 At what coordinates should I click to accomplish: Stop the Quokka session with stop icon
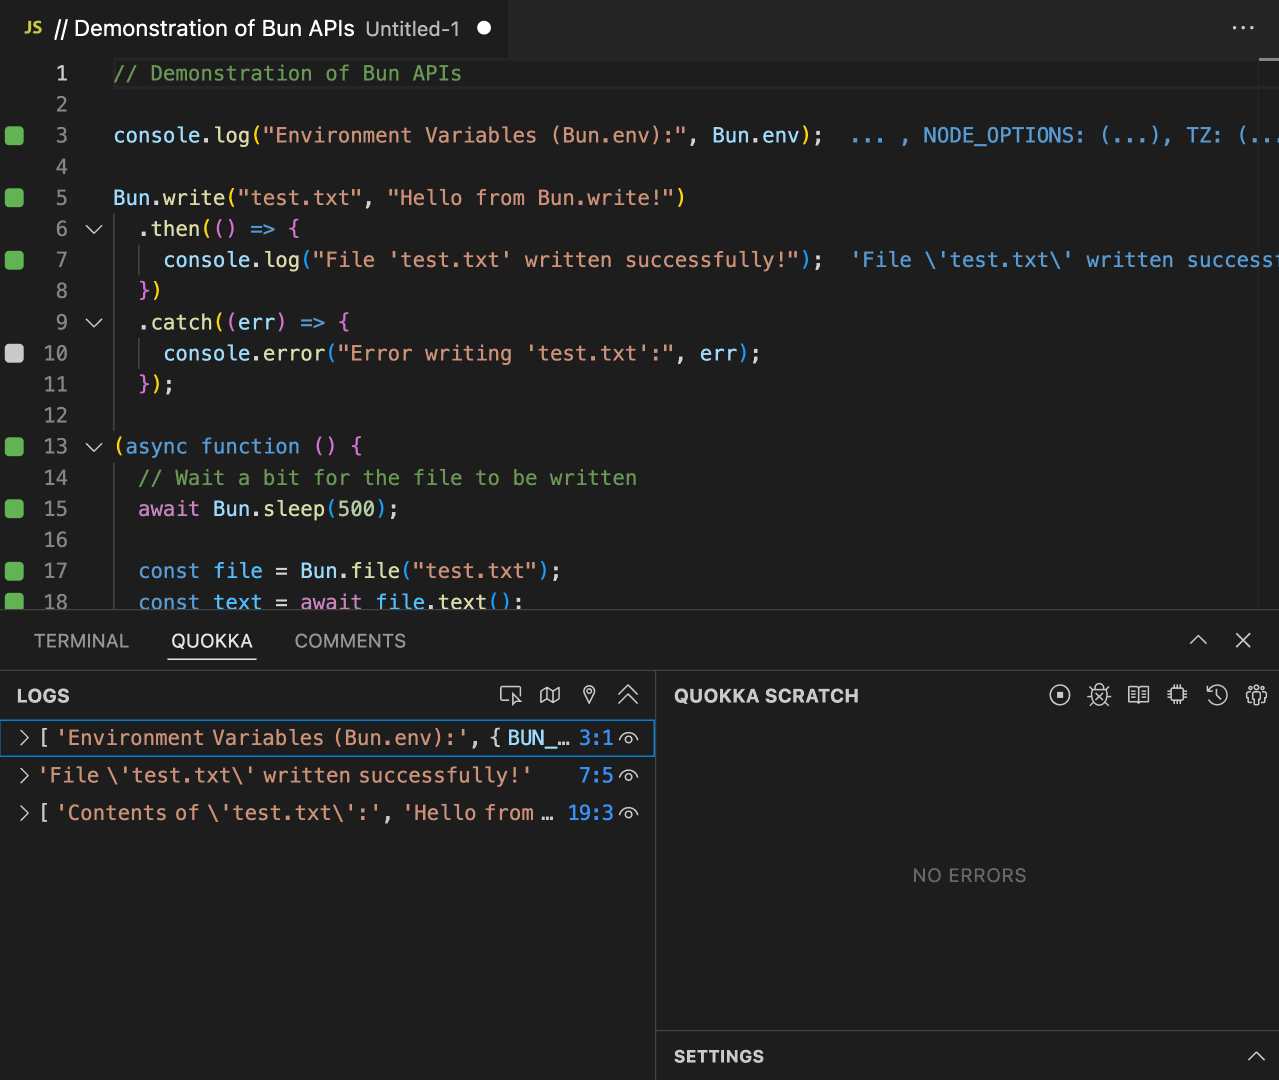(1060, 695)
